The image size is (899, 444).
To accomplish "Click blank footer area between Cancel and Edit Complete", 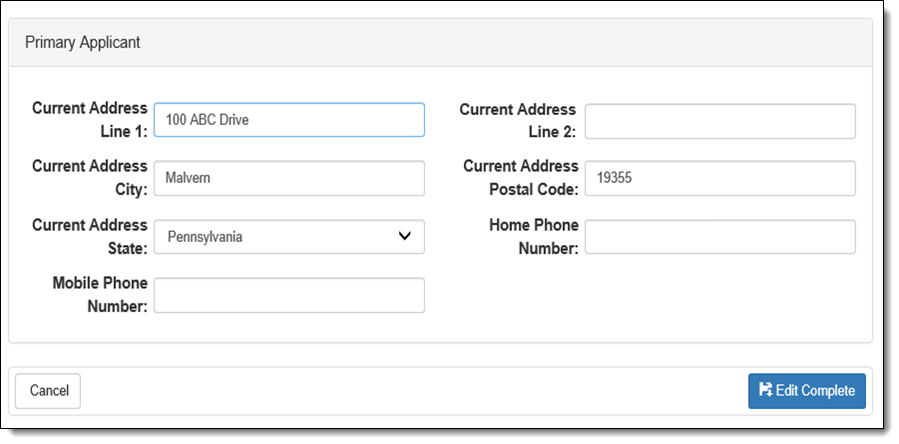I will click(414, 391).
